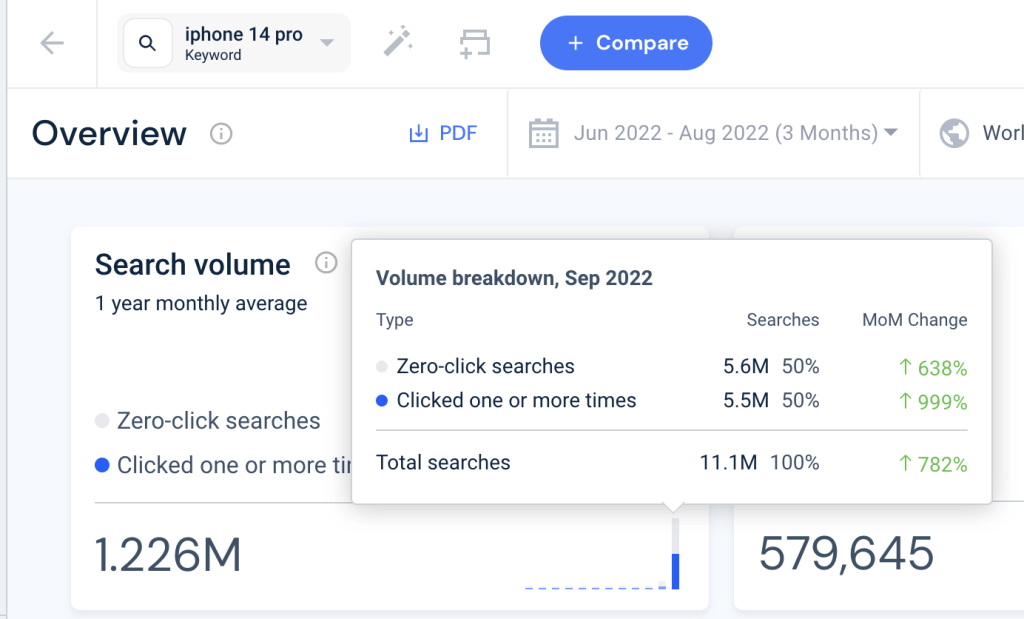
Task: Click the 579,645 metric value
Action: tap(846, 554)
